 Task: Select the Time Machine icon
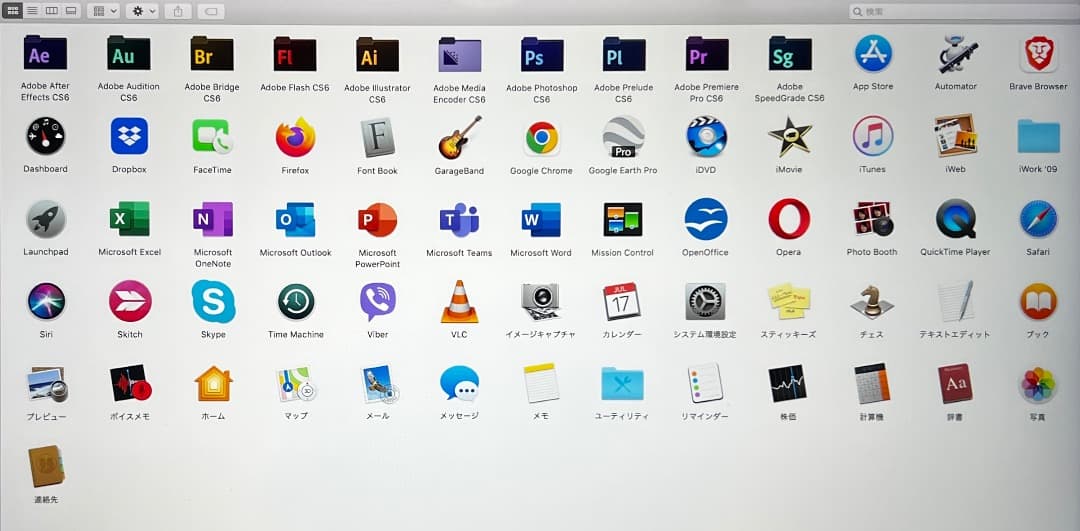(296, 302)
